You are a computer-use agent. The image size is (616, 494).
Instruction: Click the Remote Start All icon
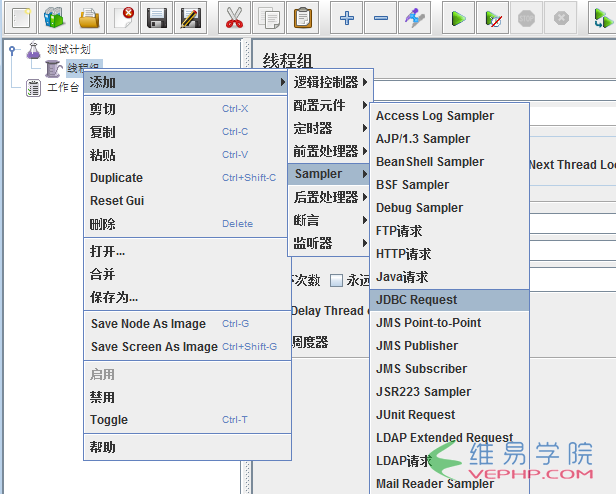tap(602, 18)
